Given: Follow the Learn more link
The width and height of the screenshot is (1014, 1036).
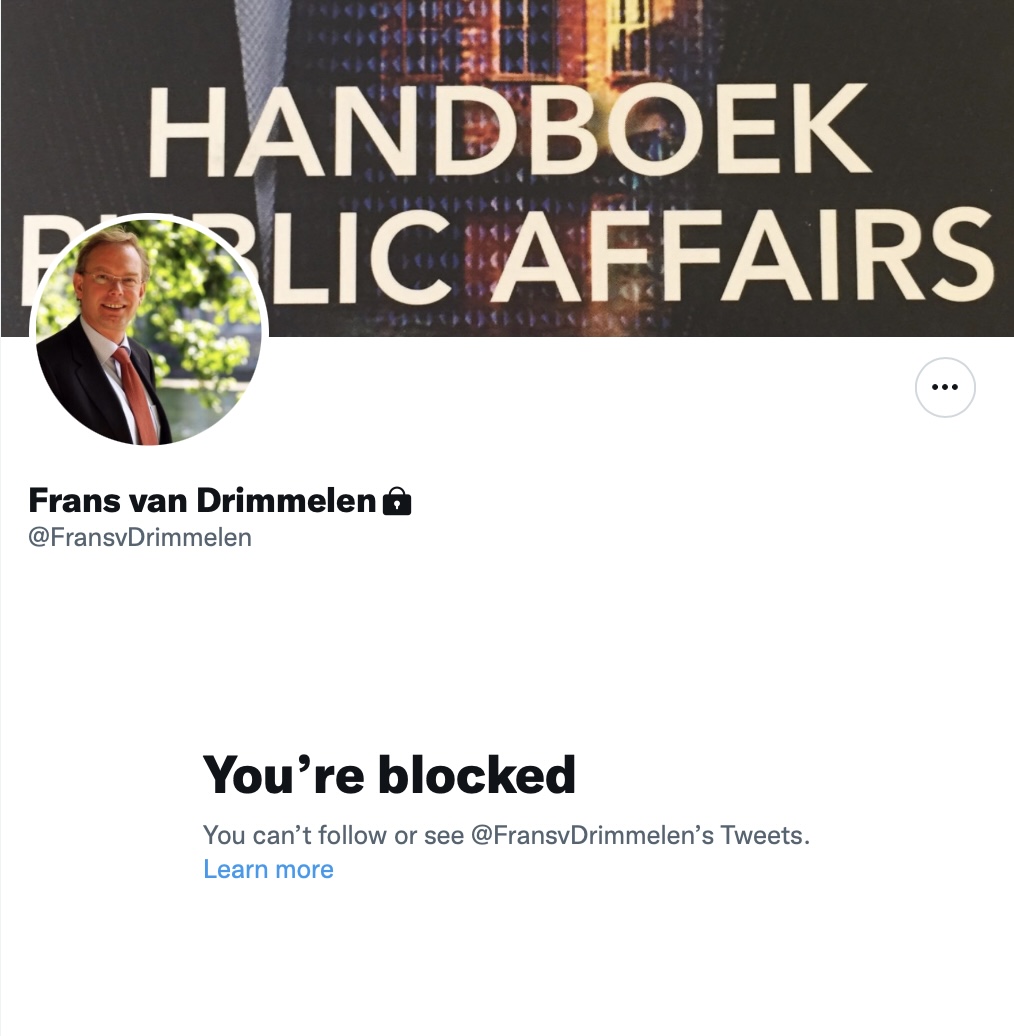Looking at the screenshot, I should click(x=268, y=870).
